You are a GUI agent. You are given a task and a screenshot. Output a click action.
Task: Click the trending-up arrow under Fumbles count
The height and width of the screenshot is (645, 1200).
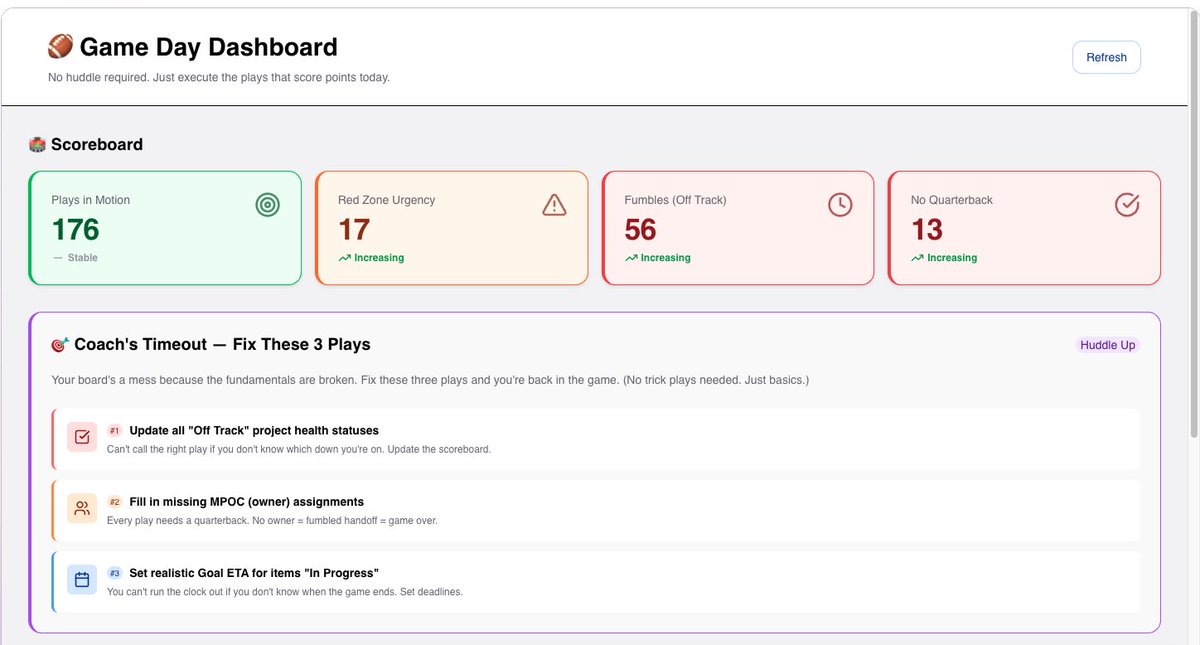(631, 258)
